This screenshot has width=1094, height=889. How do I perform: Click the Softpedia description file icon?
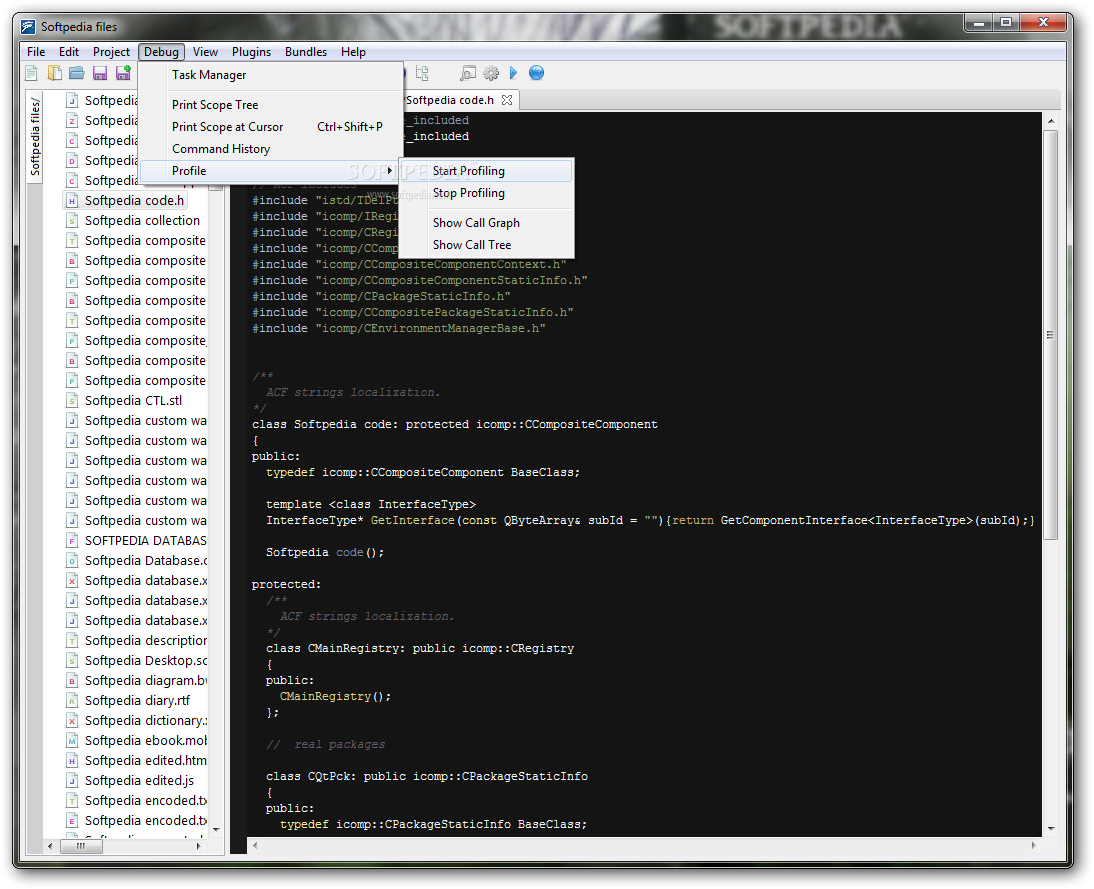(72, 641)
